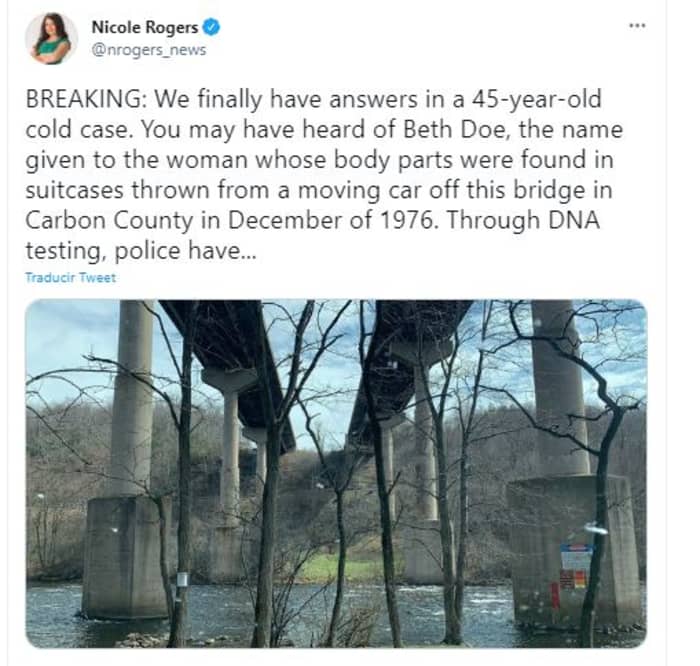Click the blue verified badge beside Nicole Rogers
Viewport: 700px width, 666px height.
(211, 27)
